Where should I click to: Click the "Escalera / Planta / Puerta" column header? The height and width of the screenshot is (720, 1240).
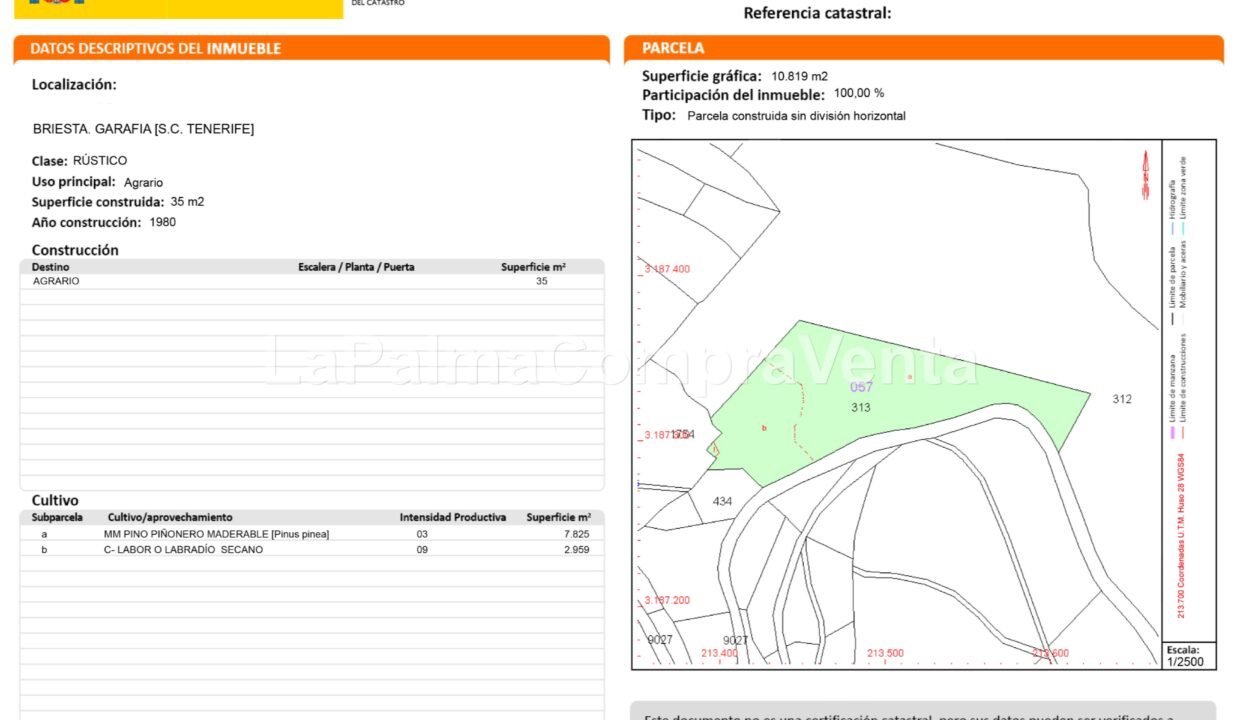[356, 267]
